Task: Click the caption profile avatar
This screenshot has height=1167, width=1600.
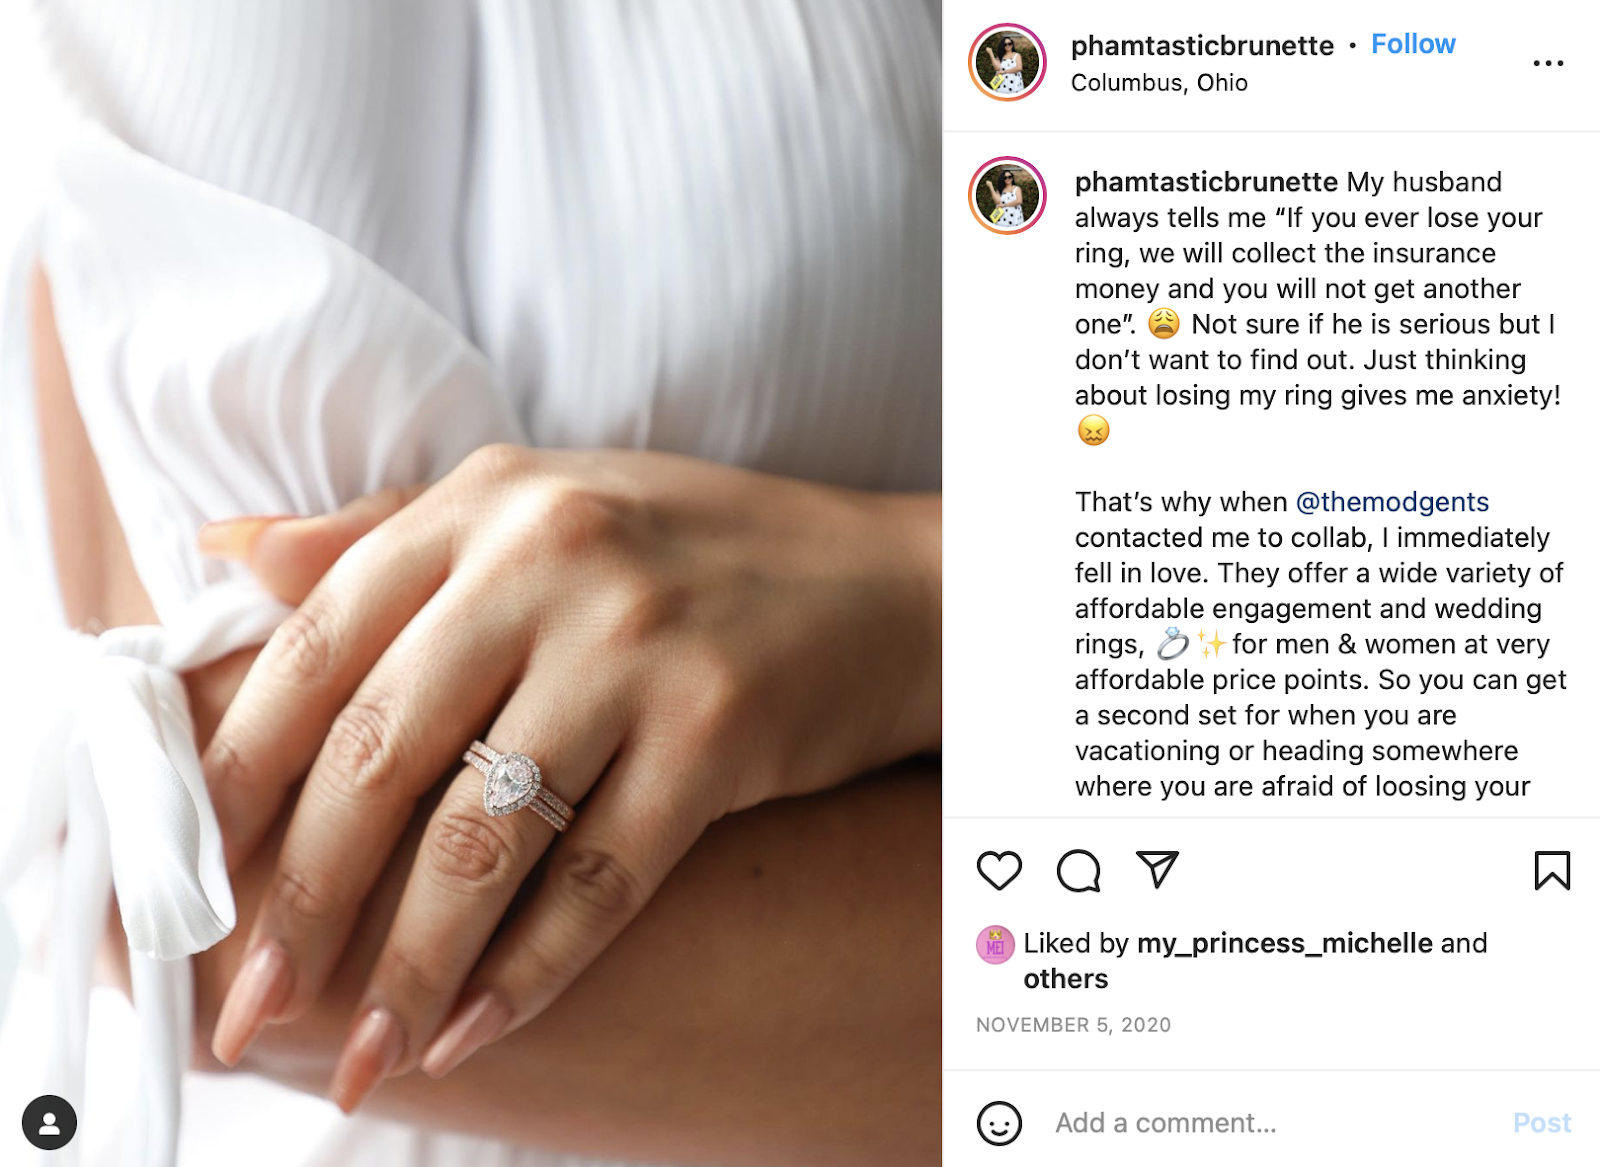Action: 1007,195
